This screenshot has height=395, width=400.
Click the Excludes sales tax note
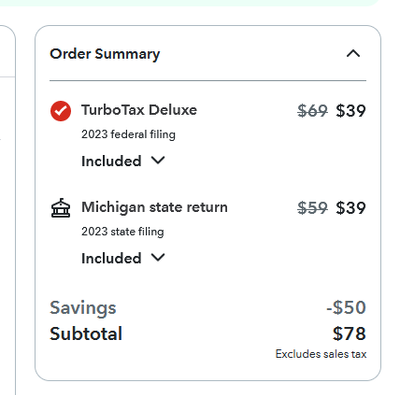(321, 354)
